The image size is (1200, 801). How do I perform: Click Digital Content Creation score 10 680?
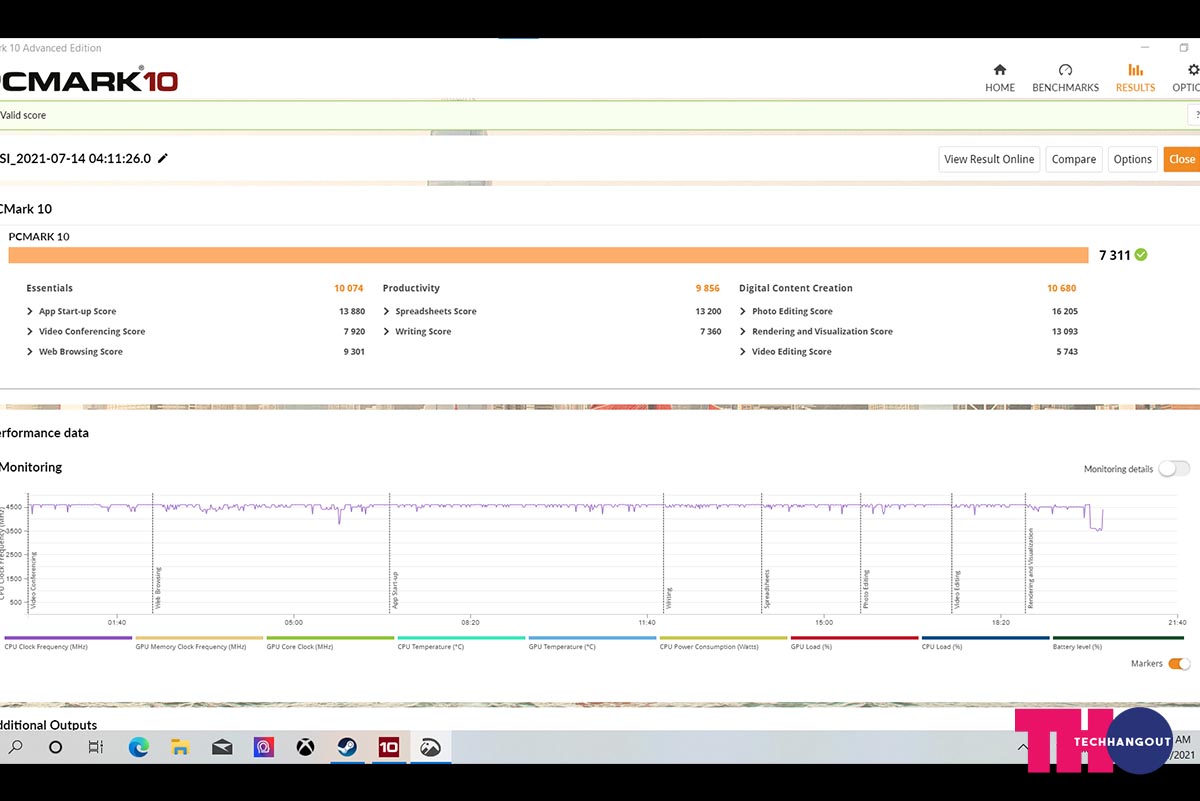click(x=1062, y=288)
